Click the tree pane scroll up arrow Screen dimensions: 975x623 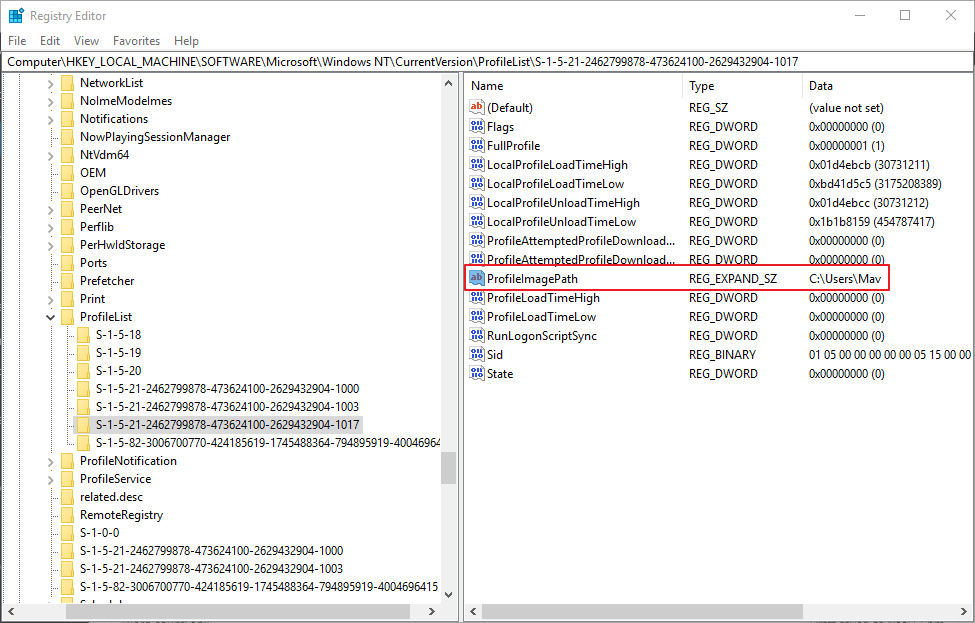coord(448,83)
